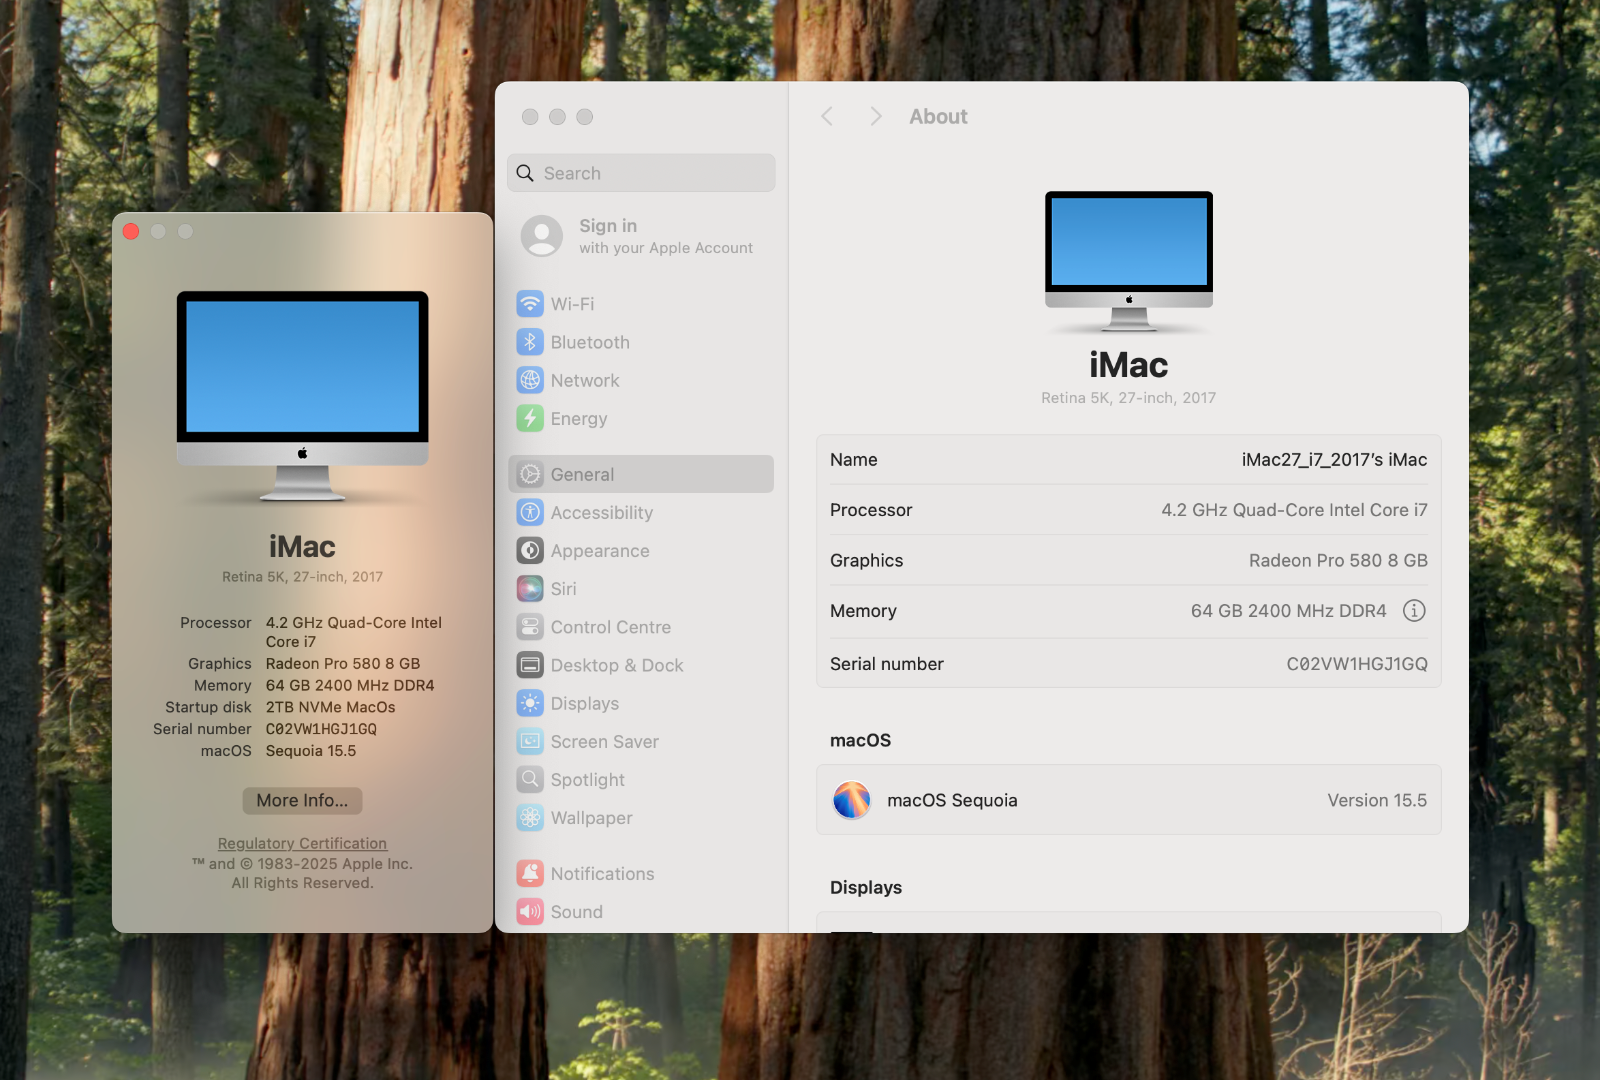Viewport: 1600px width, 1080px height.
Task: Click the Desktop & Dock icon
Action: (530, 665)
